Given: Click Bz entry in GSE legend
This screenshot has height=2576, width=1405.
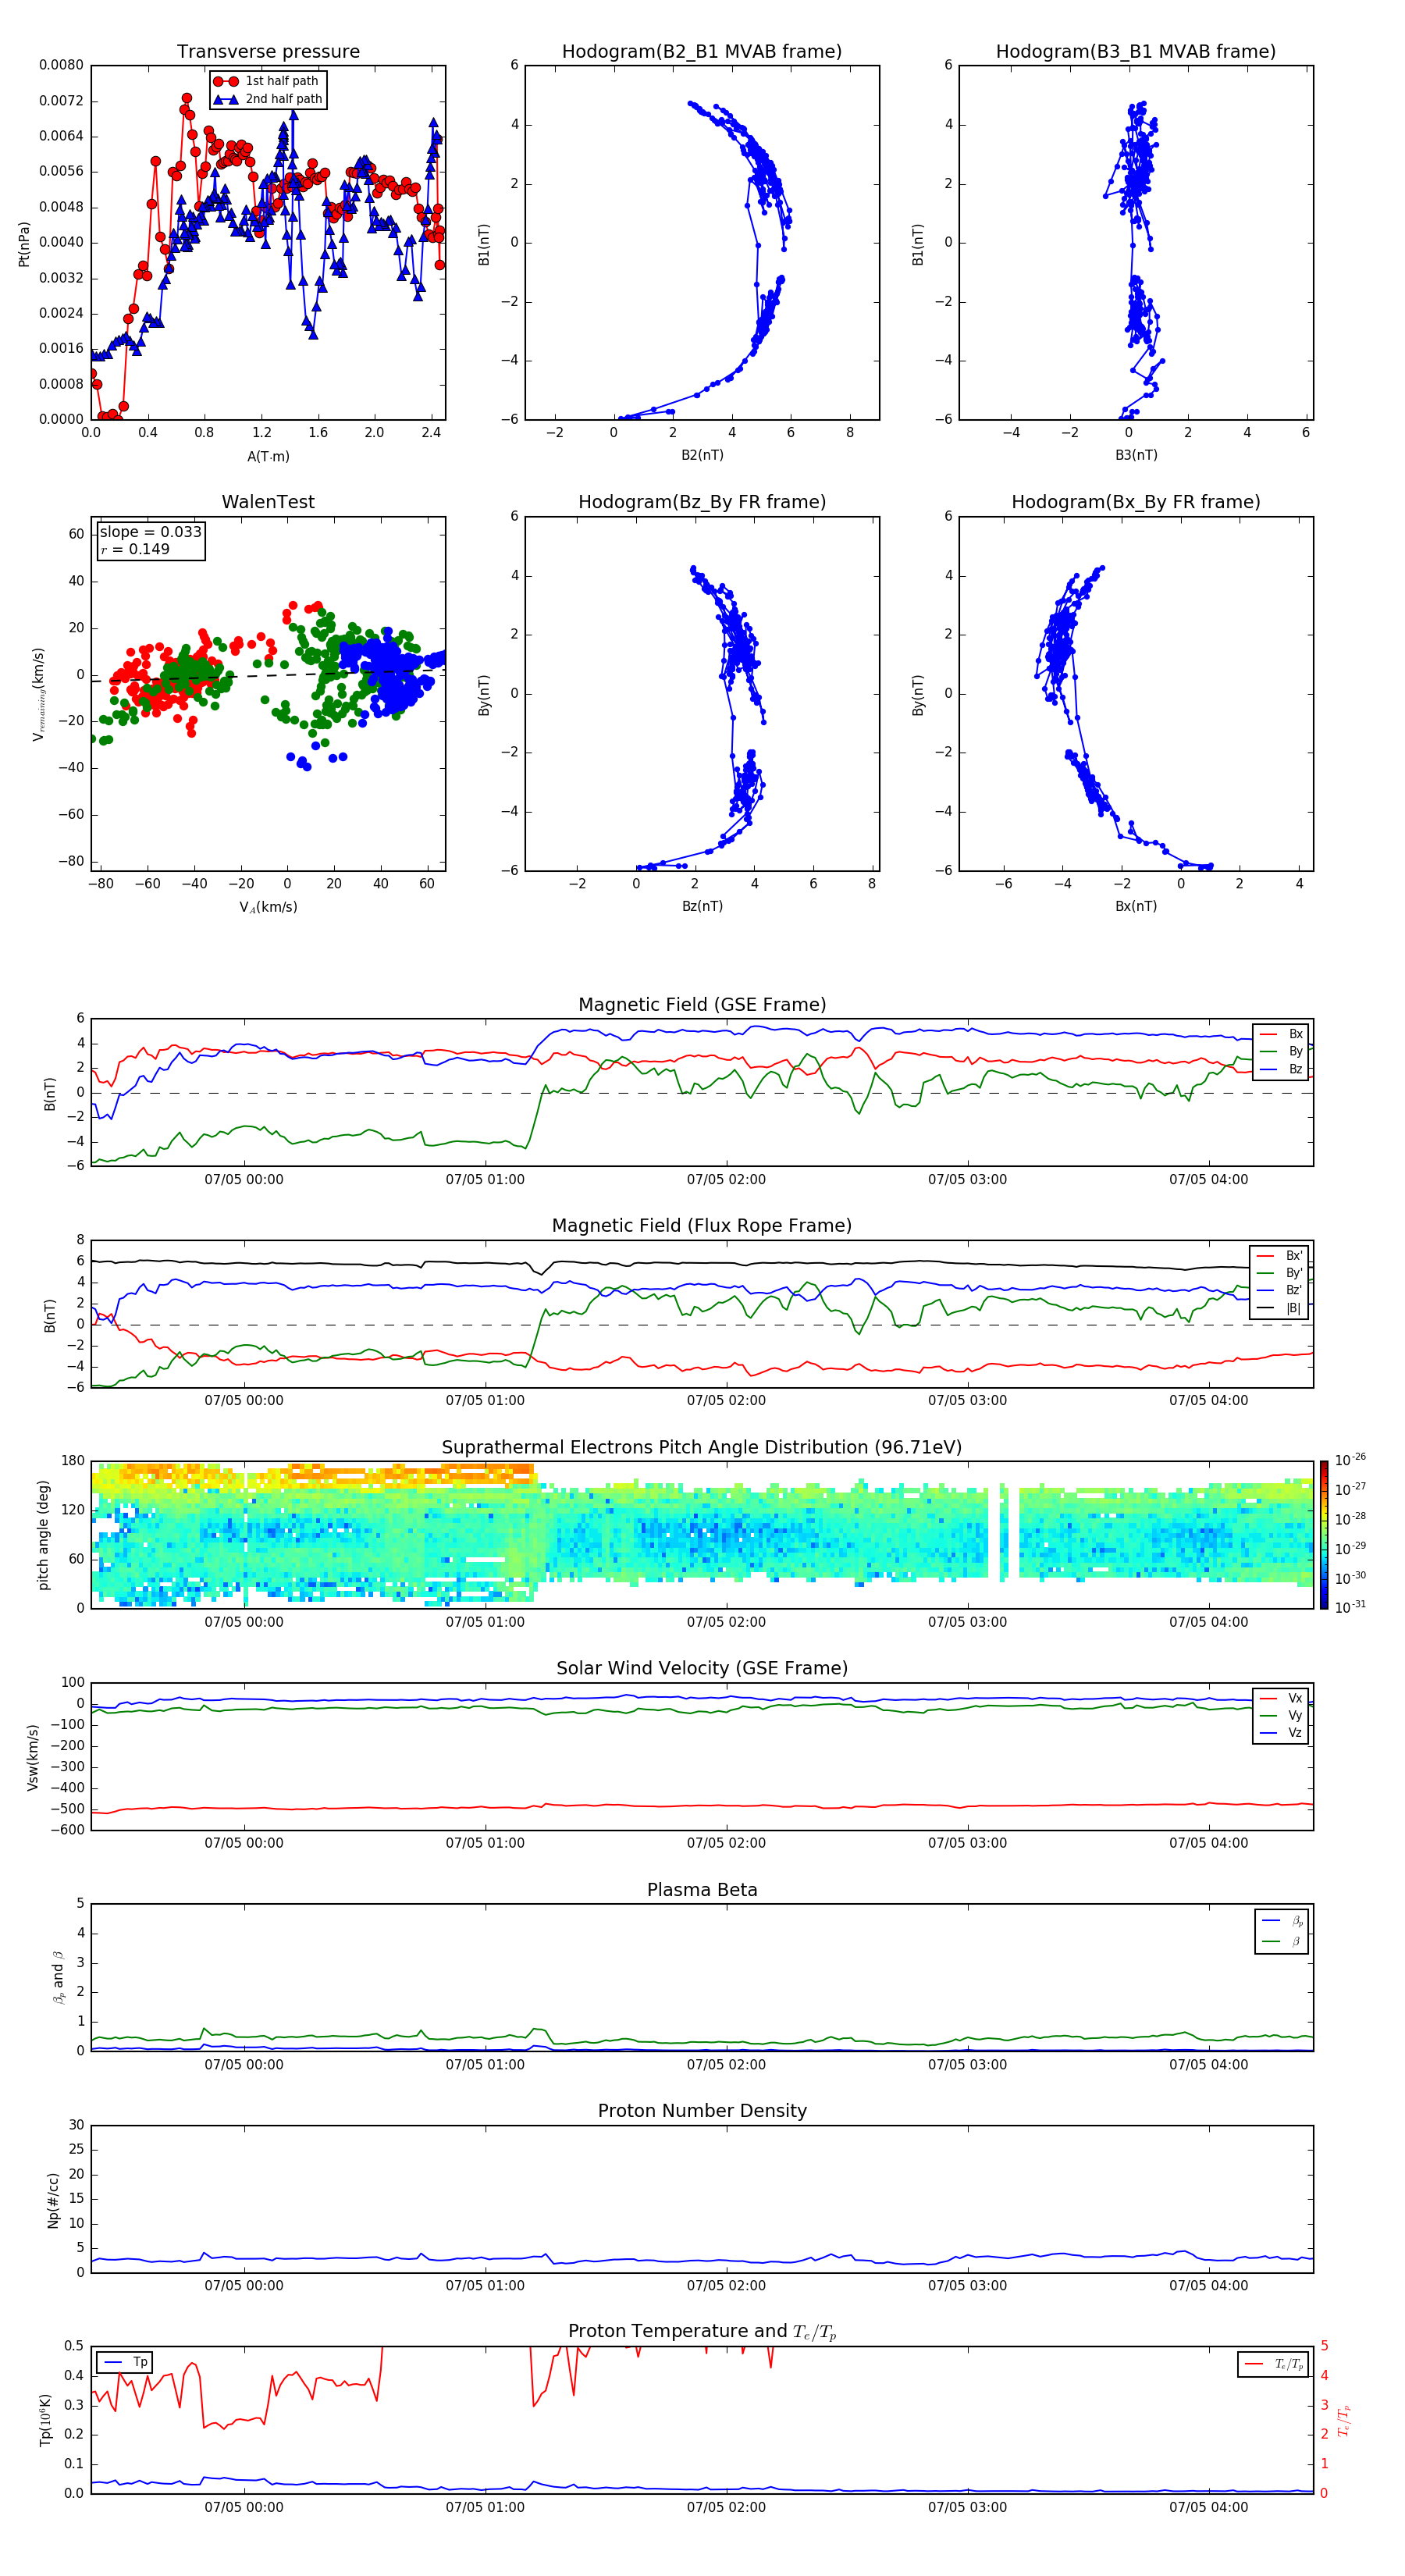Looking at the screenshot, I should pyautogui.click(x=1281, y=1069).
